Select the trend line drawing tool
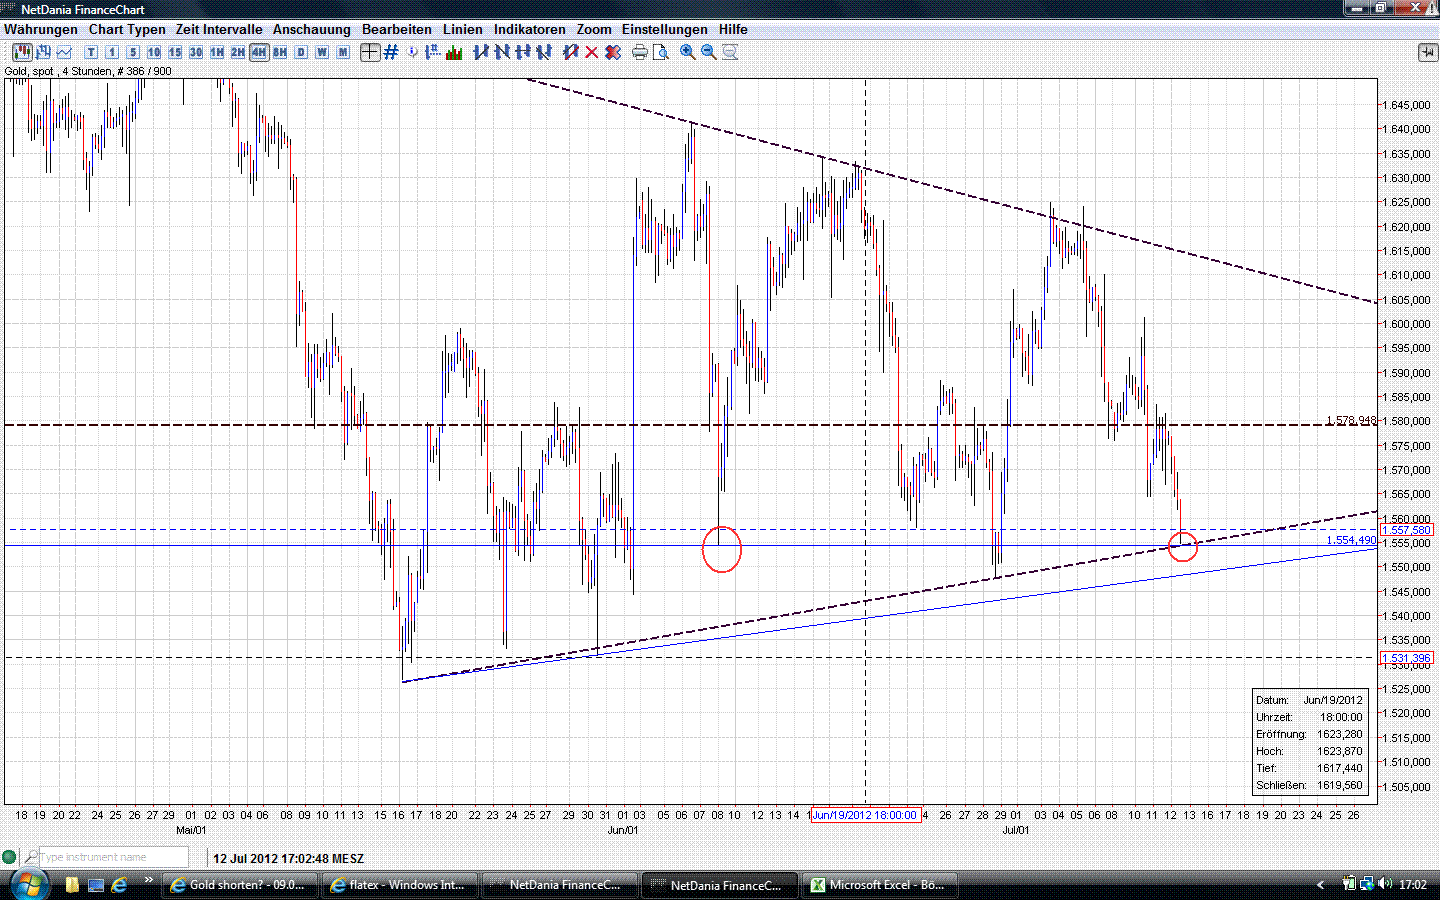1440x900 pixels. tap(483, 52)
